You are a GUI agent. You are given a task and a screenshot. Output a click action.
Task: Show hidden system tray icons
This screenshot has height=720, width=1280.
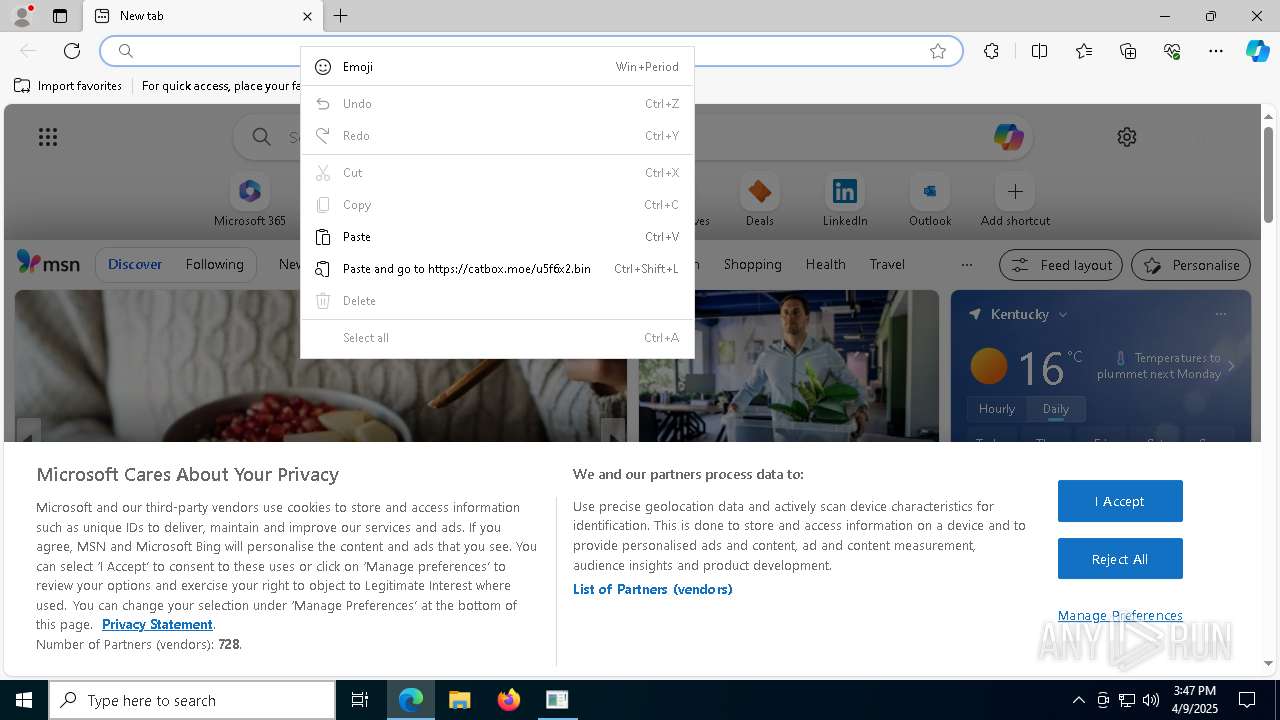coord(1078,700)
